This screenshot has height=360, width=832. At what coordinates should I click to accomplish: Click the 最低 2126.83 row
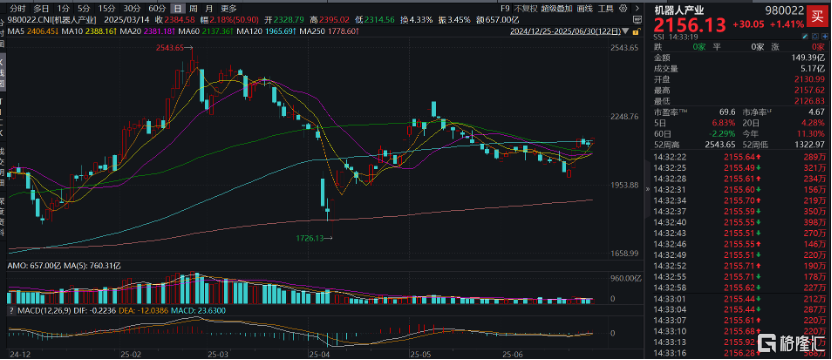pos(740,101)
